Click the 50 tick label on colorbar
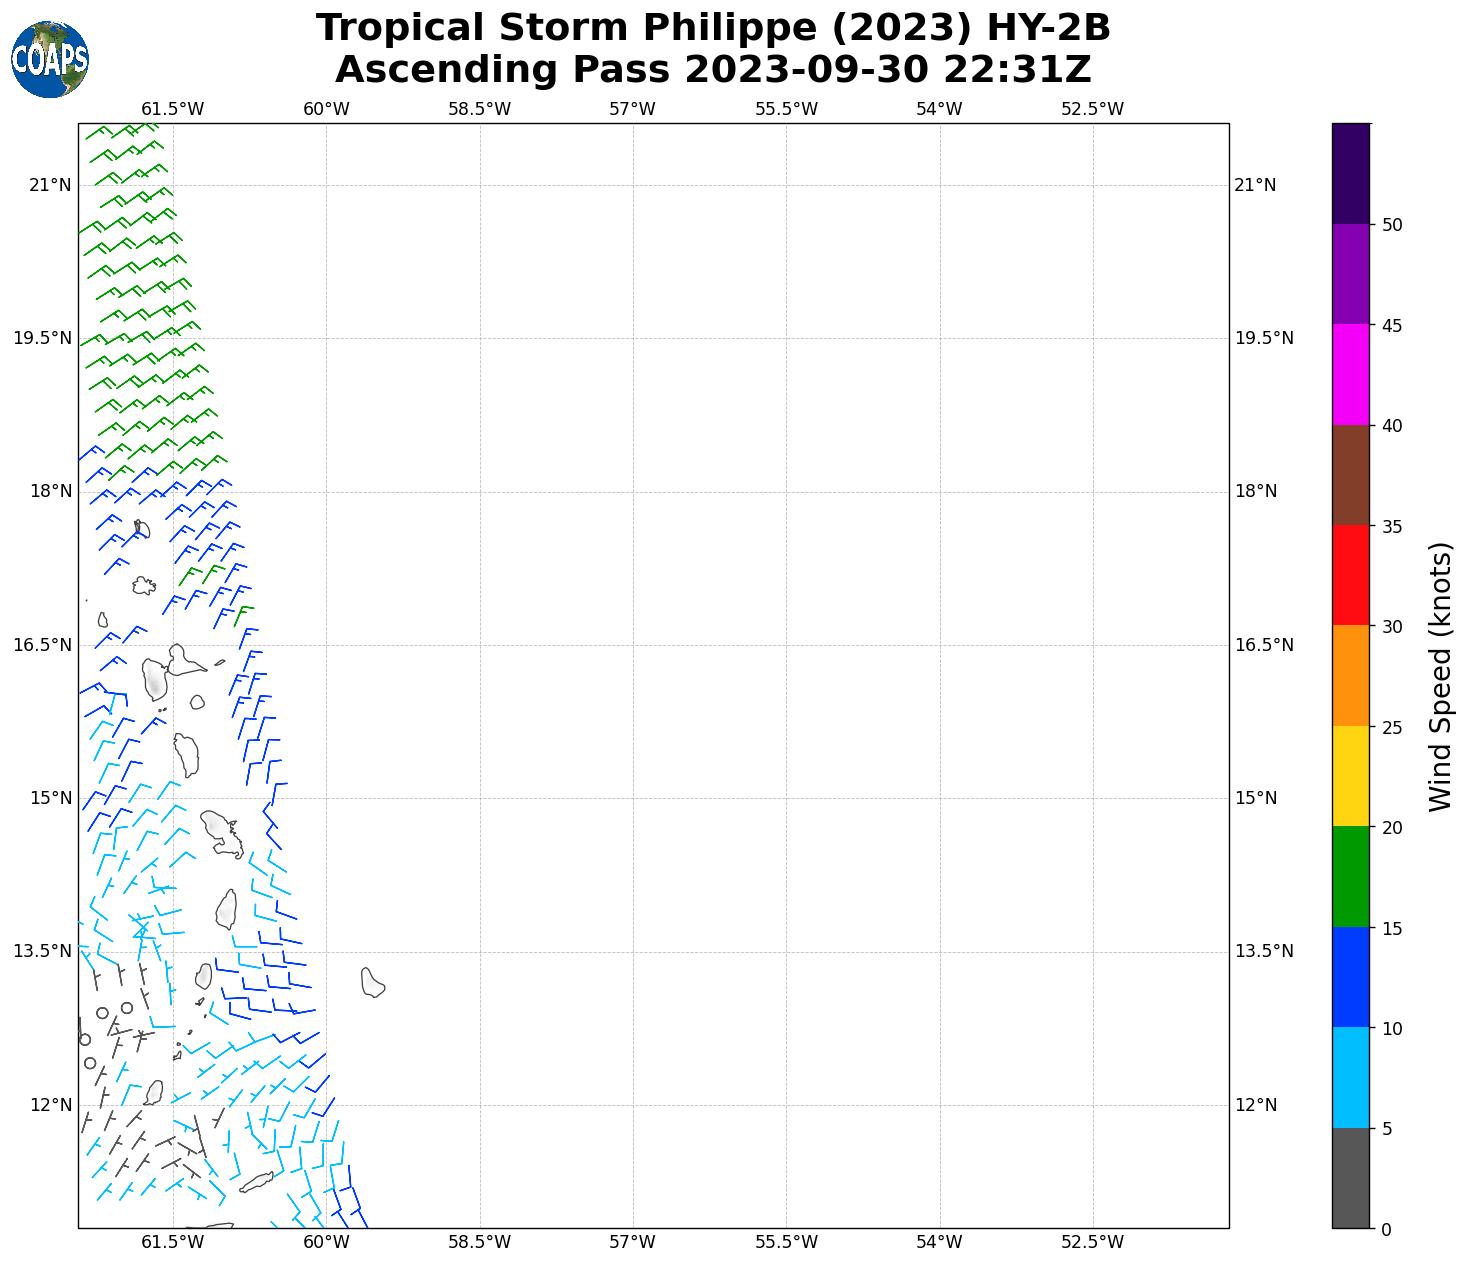1469x1264 pixels. pos(1391,225)
